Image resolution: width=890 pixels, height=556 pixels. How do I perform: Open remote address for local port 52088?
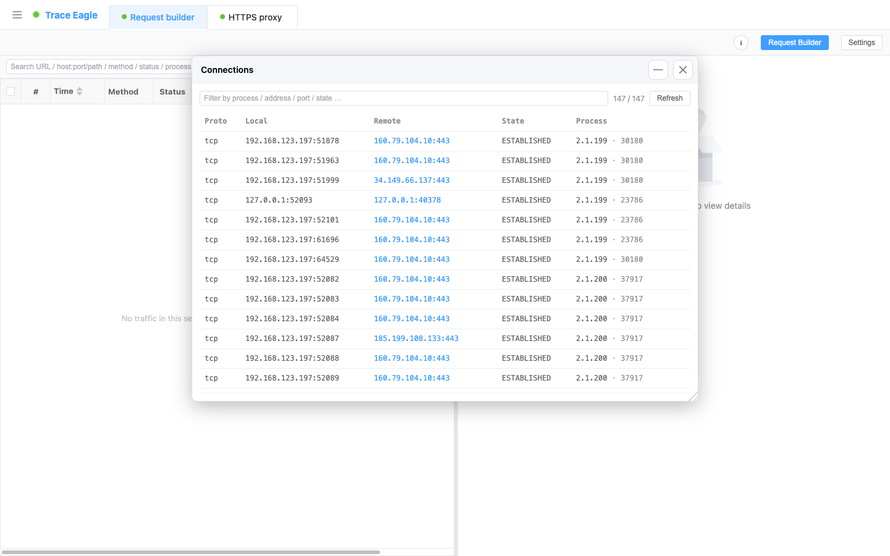click(x=412, y=359)
